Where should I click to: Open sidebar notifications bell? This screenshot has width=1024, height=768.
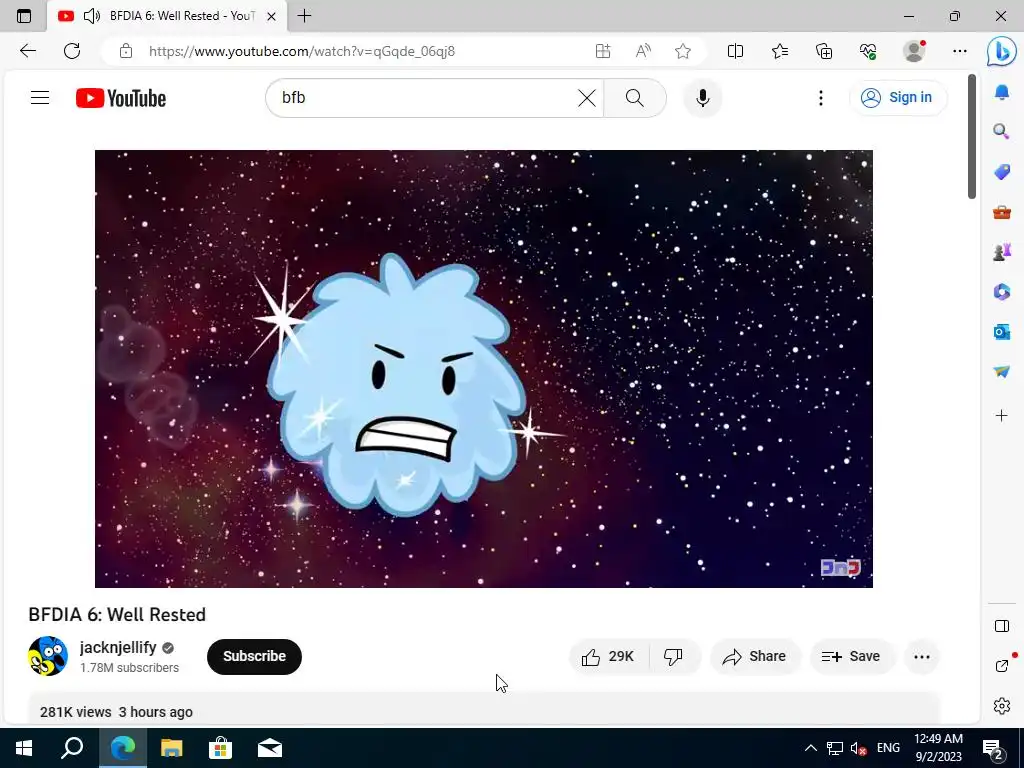tap(1002, 92)
